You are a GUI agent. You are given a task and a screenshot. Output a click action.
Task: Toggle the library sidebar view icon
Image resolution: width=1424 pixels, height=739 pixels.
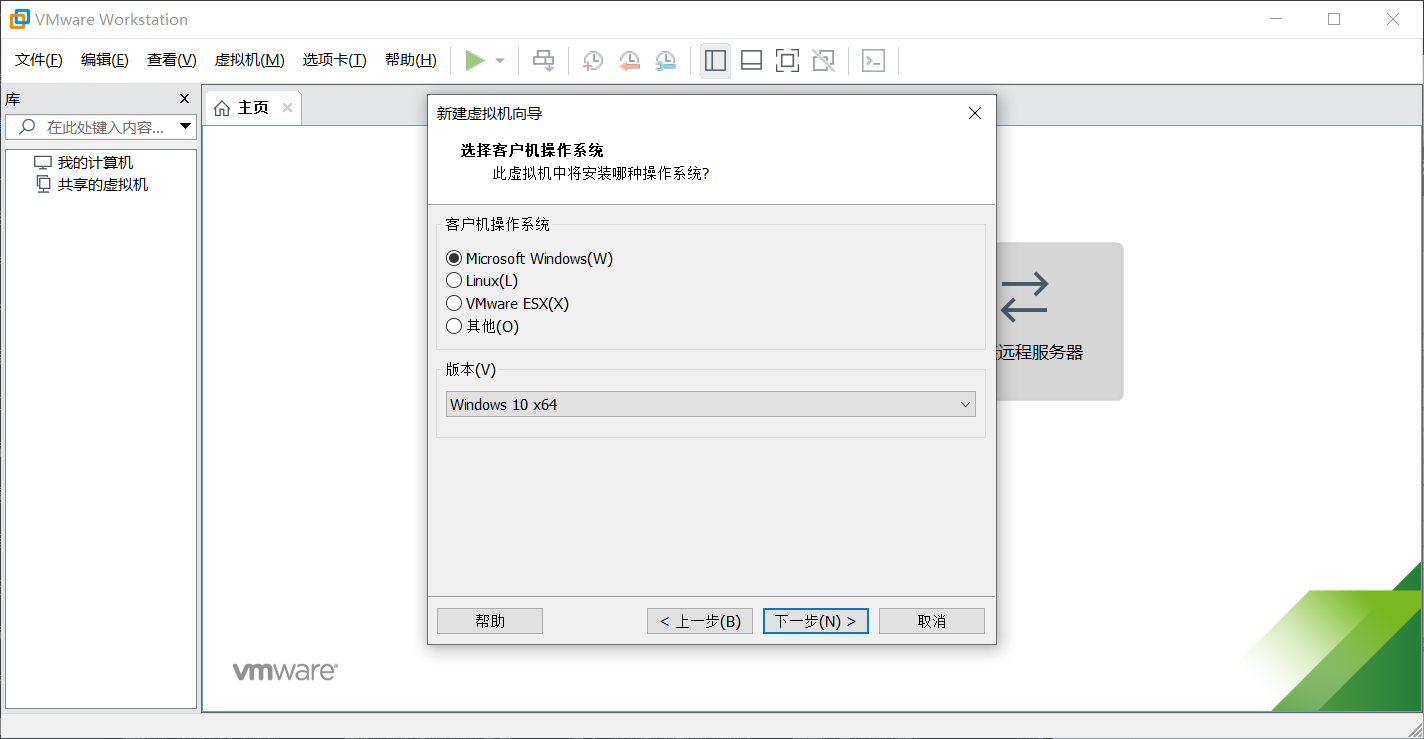pyautogui.click(x=715, y=61)
